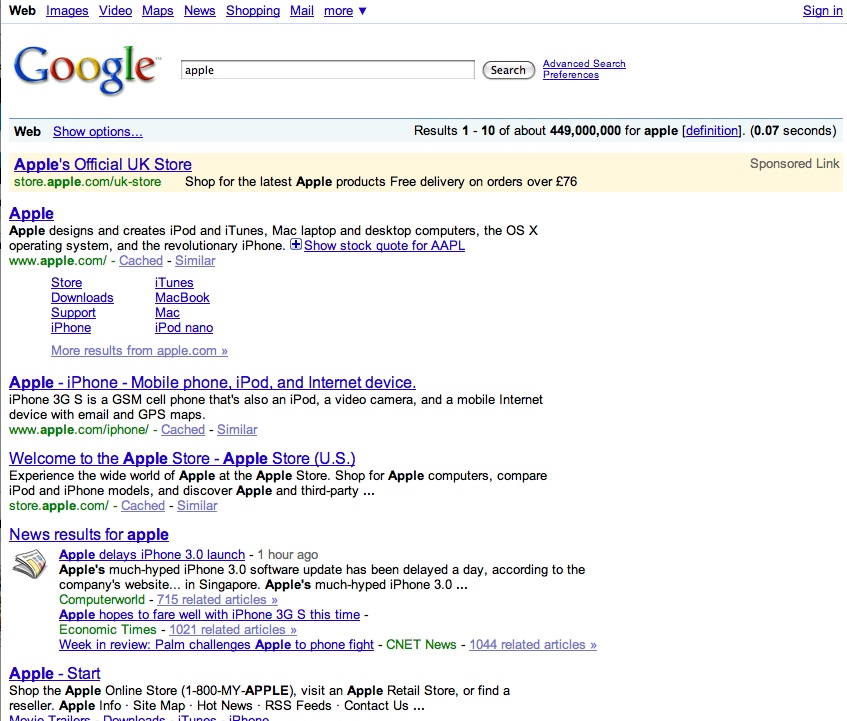Switch to the Images search tab
847x721 pixels.
[67, 11]
